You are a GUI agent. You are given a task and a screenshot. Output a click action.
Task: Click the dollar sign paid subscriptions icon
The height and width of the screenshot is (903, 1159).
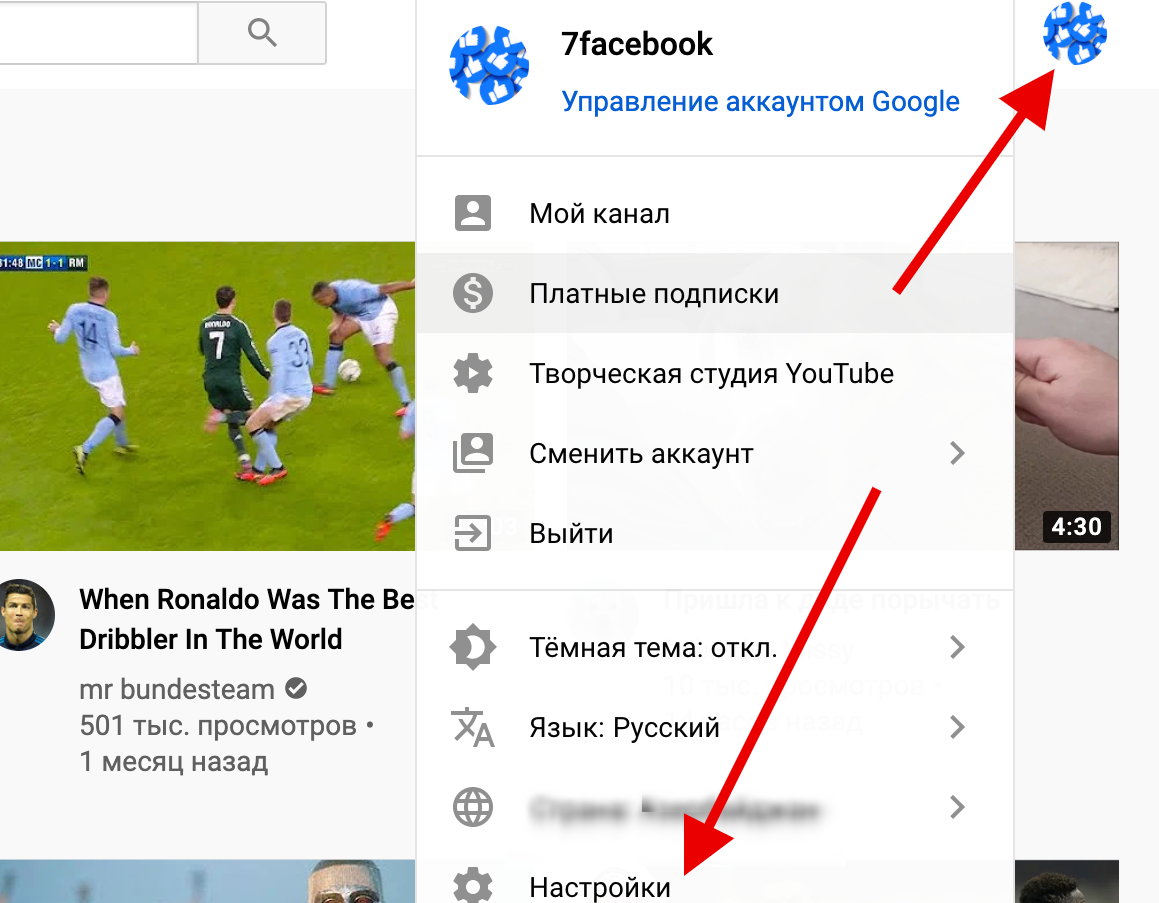tap(473, 293)
